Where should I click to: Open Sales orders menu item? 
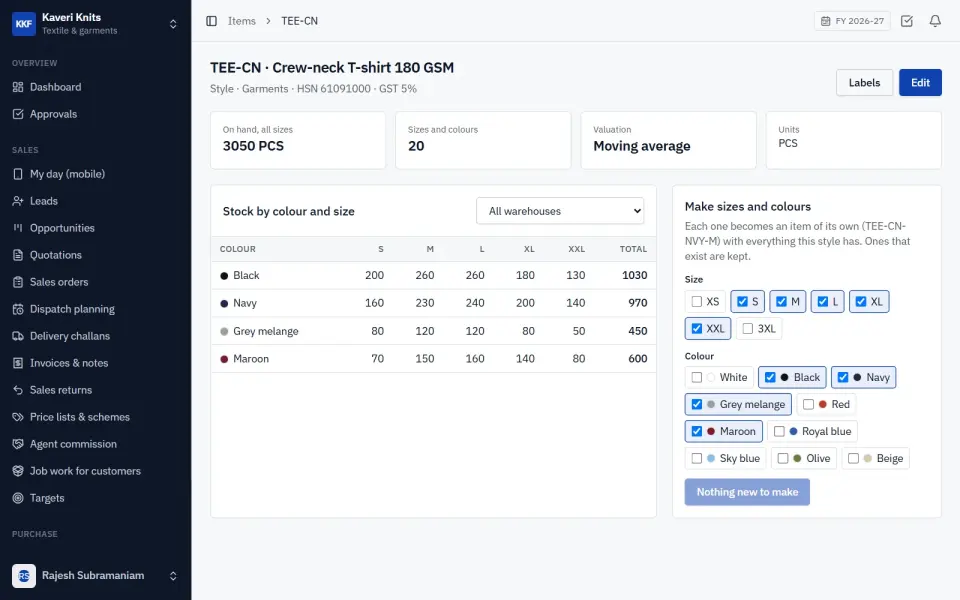point(96,282)
